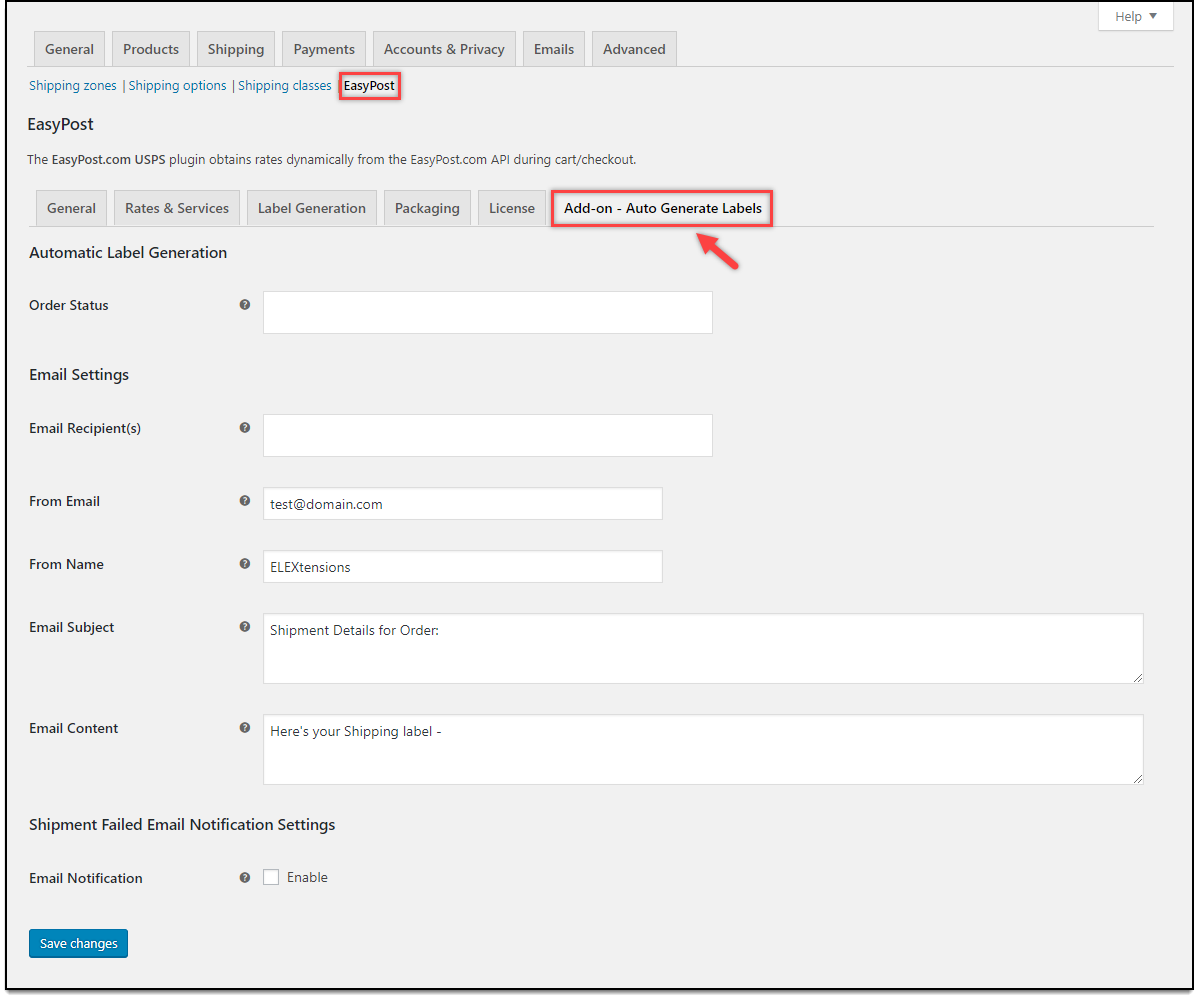This screenshot has height=1000, width=1199.
Task: Open the WooCommerce General settings tab
Action: [x=70, y=49]
